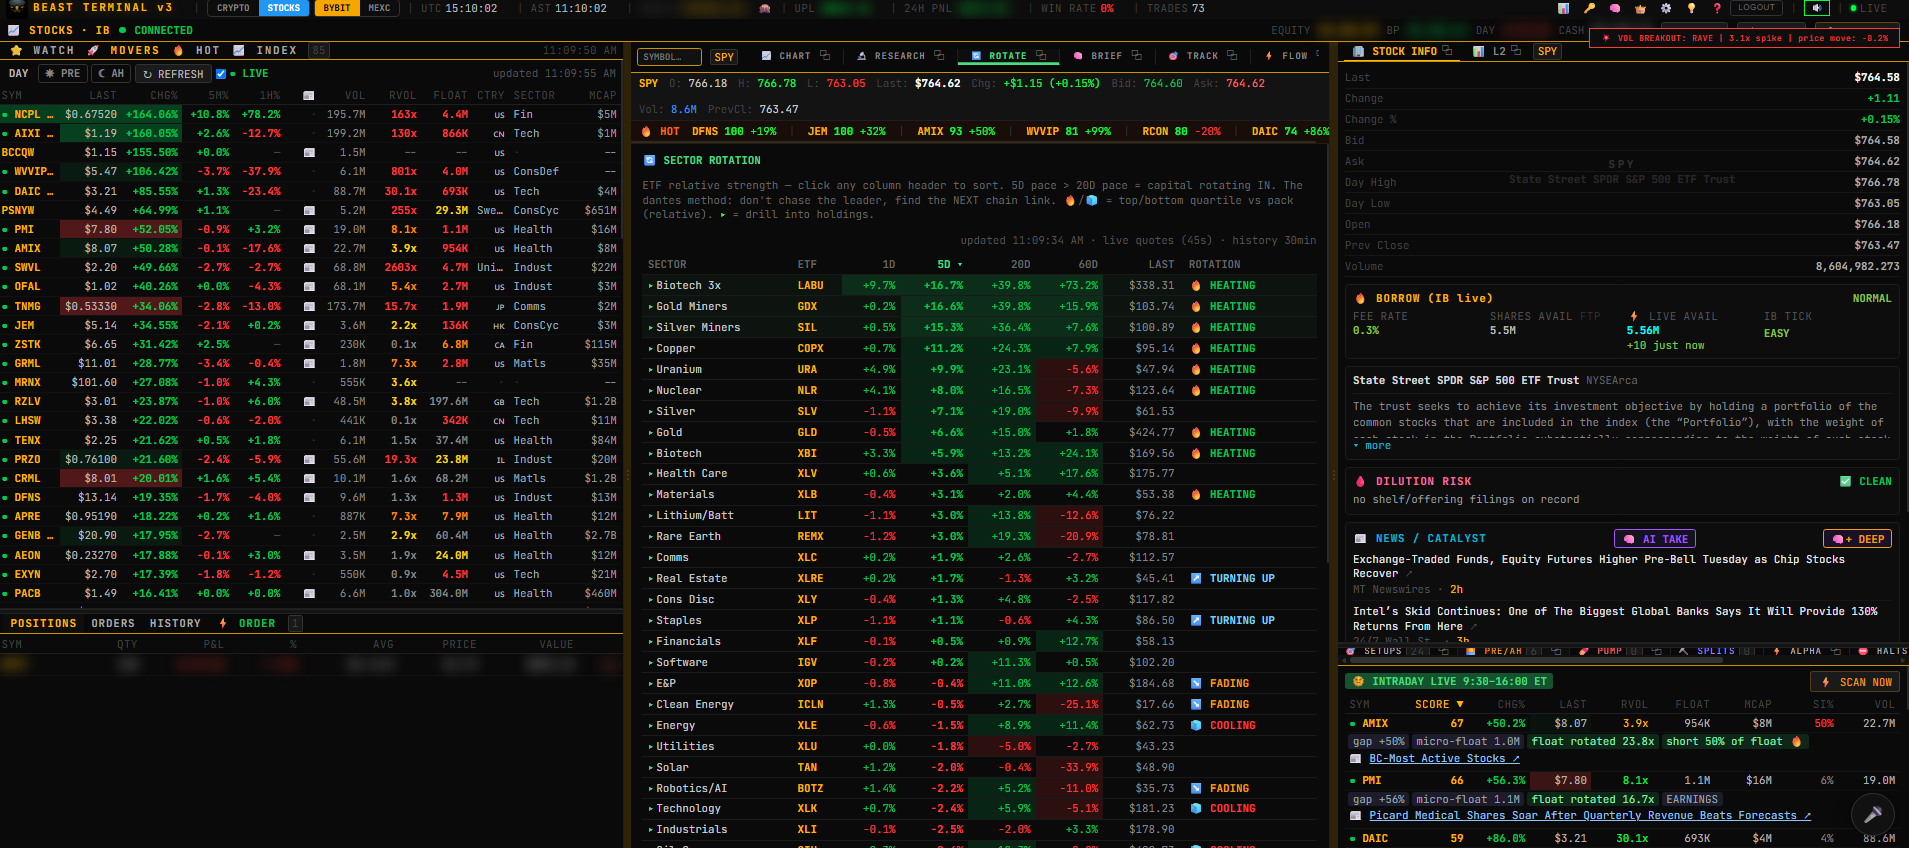Viewport: 1909px width, 848px height.
Task: Click the column settings icon in movers header
Action: pyautogui.click(x=308, y=96)
